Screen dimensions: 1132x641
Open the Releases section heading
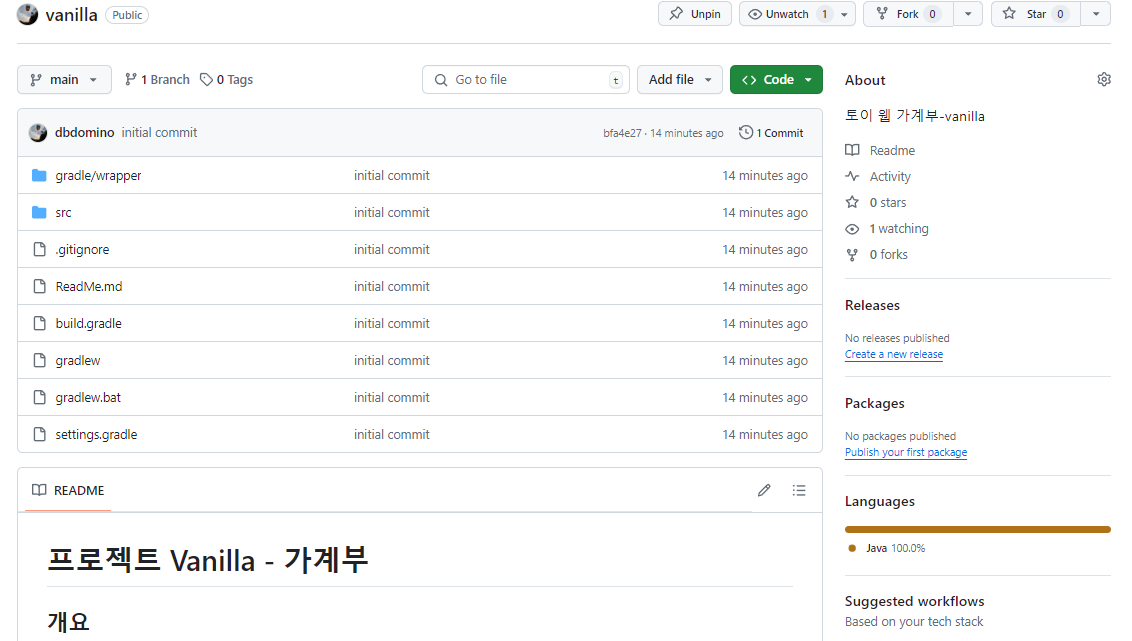pyautogui.click(x=872, y=305)
